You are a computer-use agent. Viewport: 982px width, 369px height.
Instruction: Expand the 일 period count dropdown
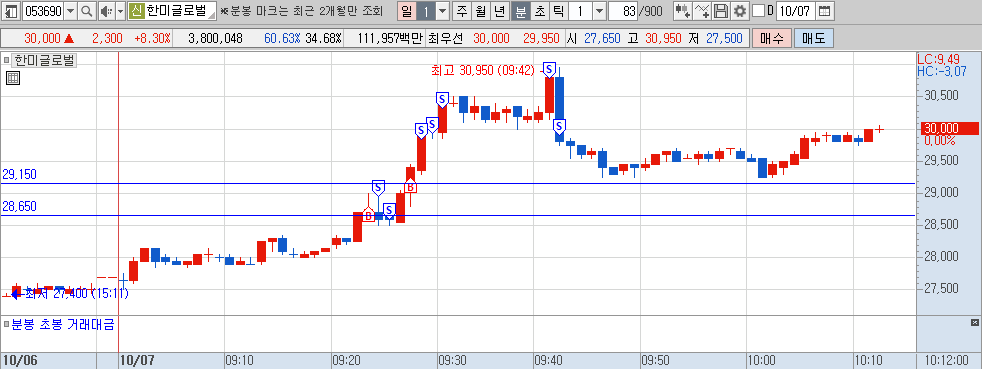tap(443, 11)
